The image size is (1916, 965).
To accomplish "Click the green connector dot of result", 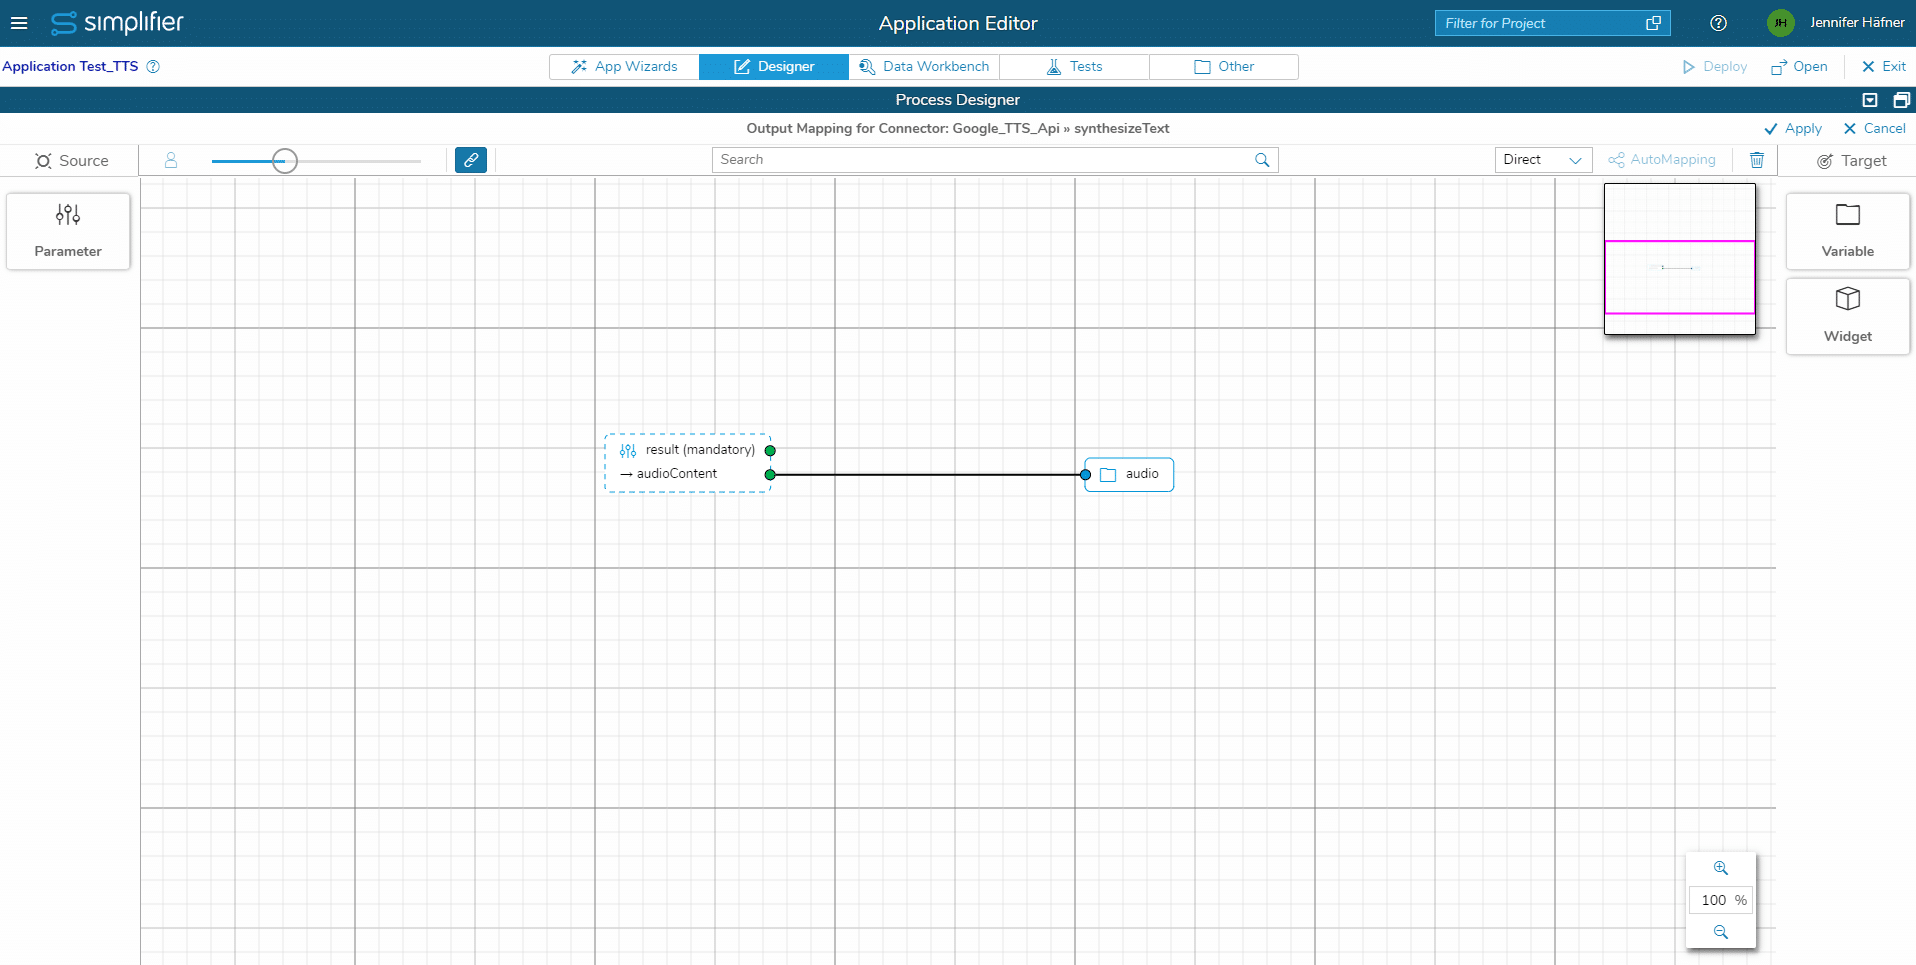I will tap(770, 451).
